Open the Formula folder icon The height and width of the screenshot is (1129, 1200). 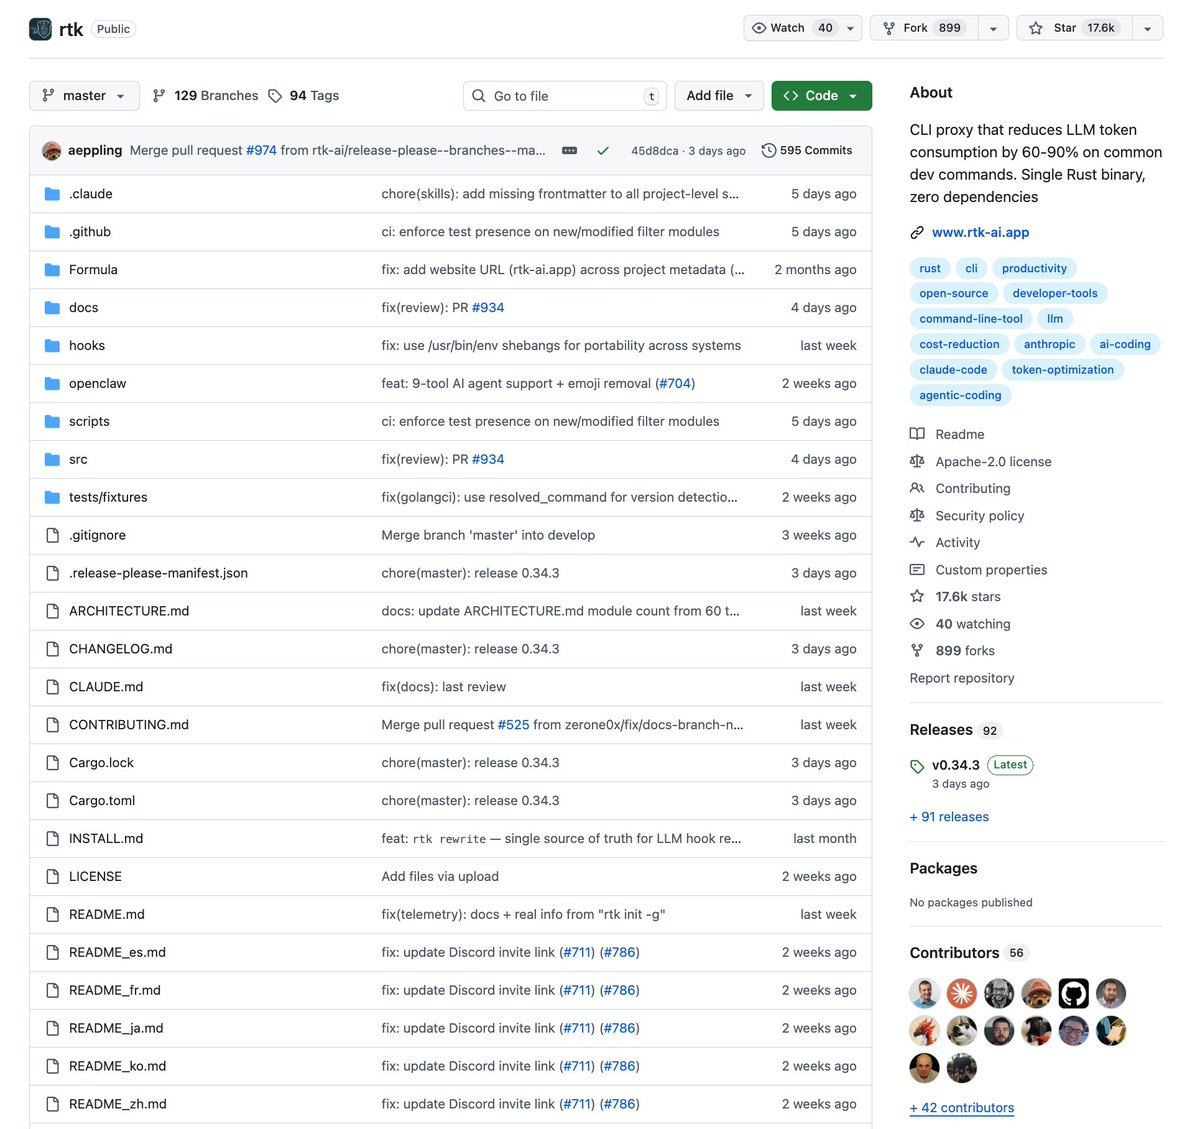tap(53, 270)
